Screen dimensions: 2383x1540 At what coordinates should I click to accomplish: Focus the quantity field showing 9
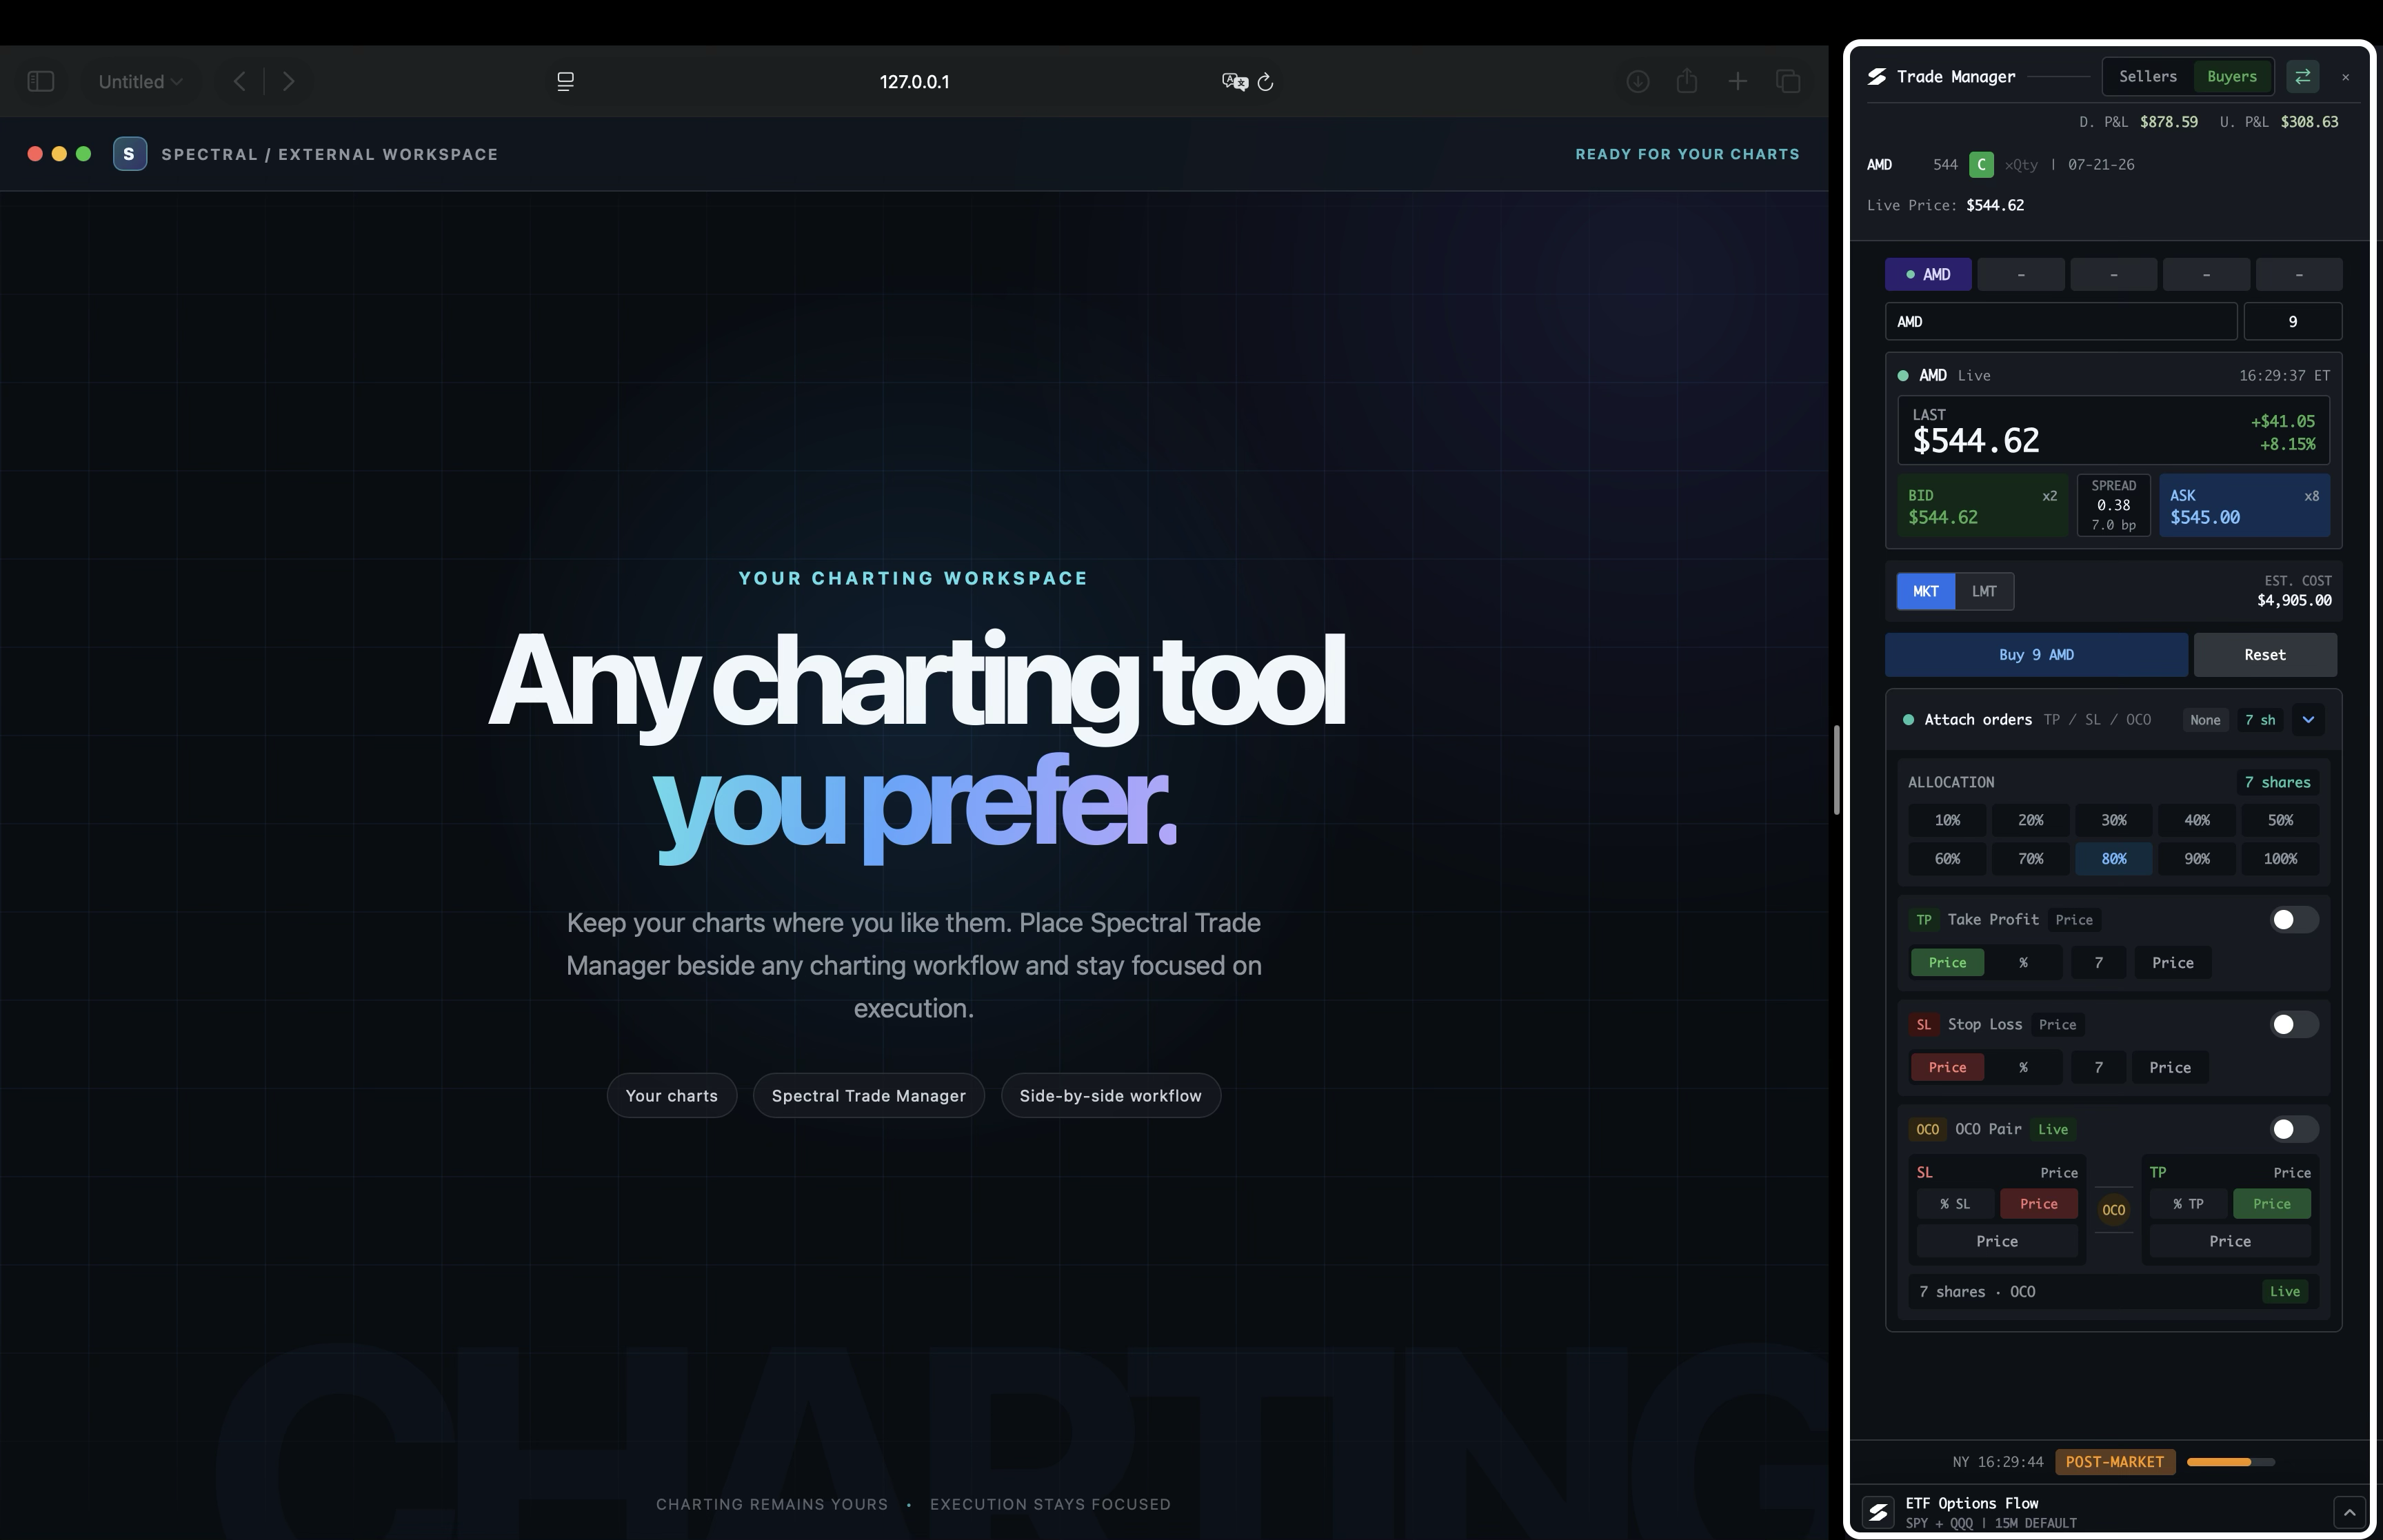[x=2292, y=322]
